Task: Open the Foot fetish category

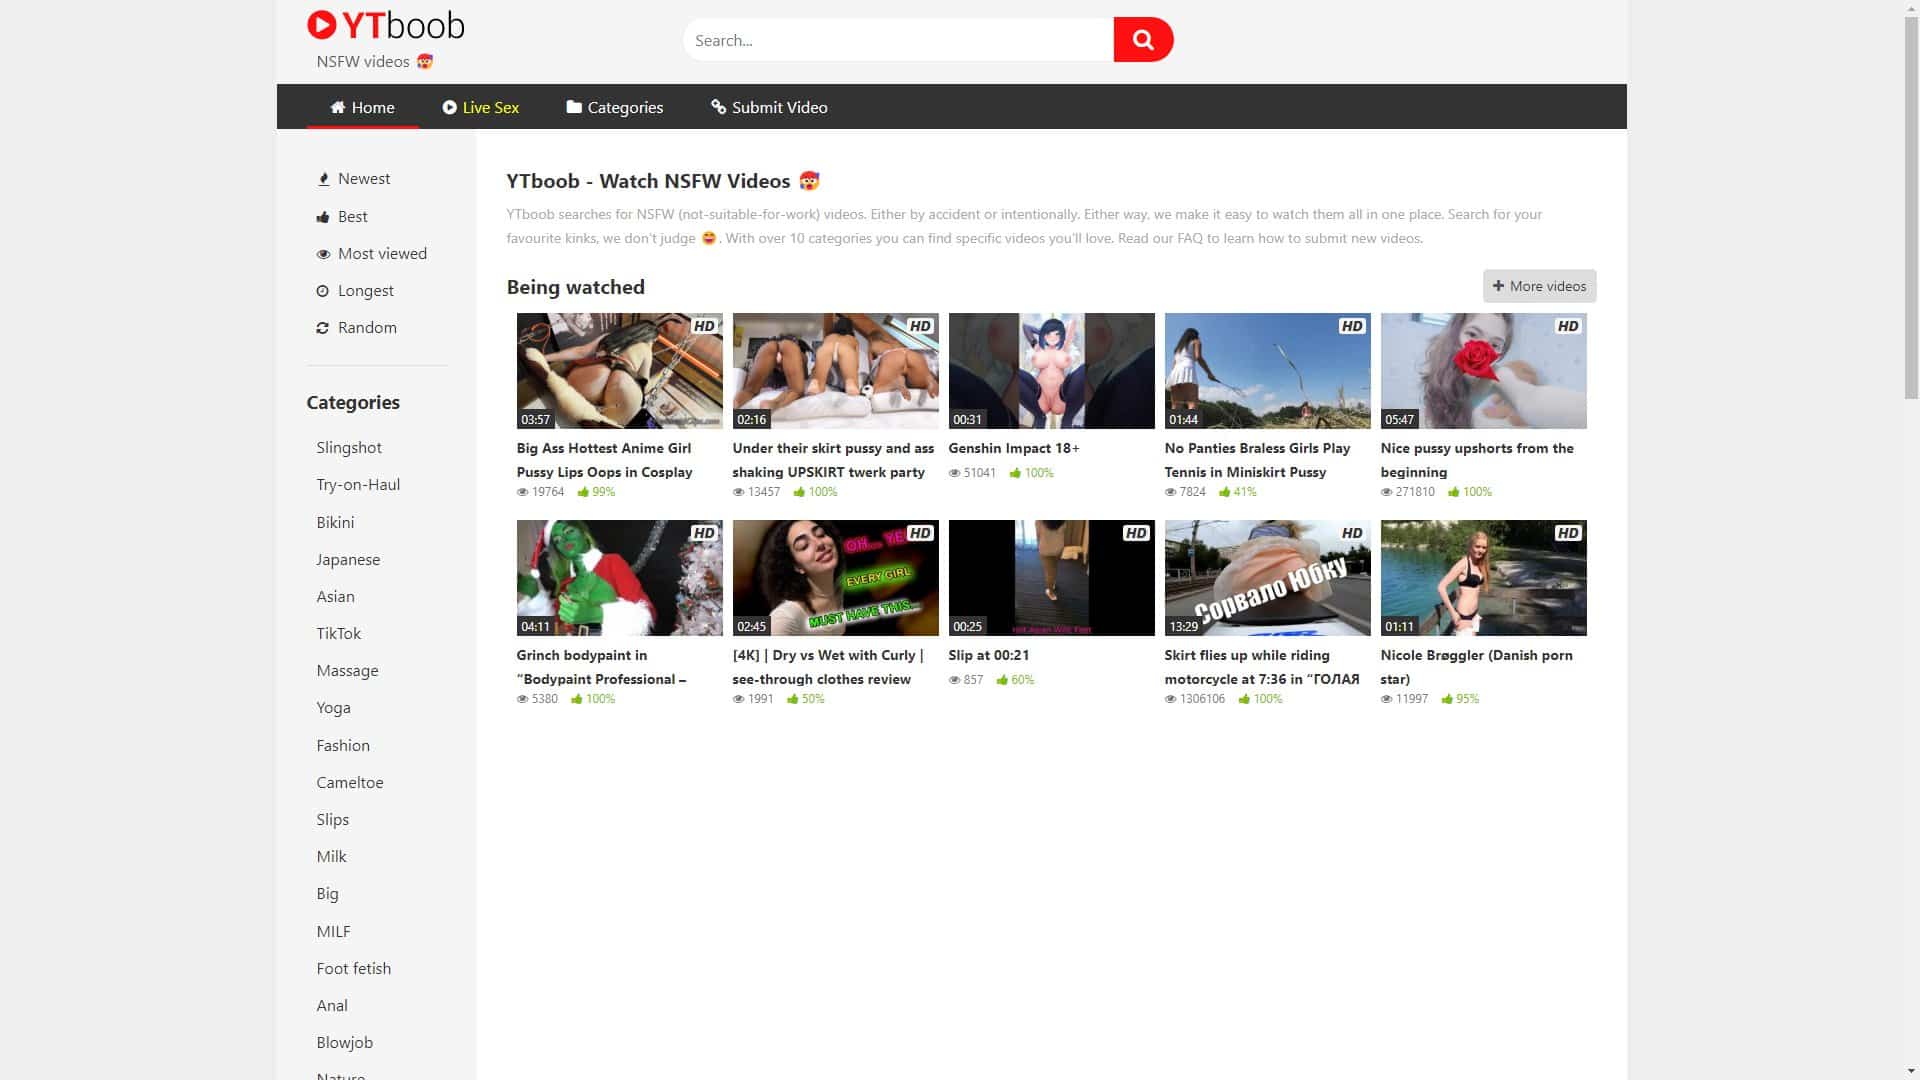Action: pos(354,968)
